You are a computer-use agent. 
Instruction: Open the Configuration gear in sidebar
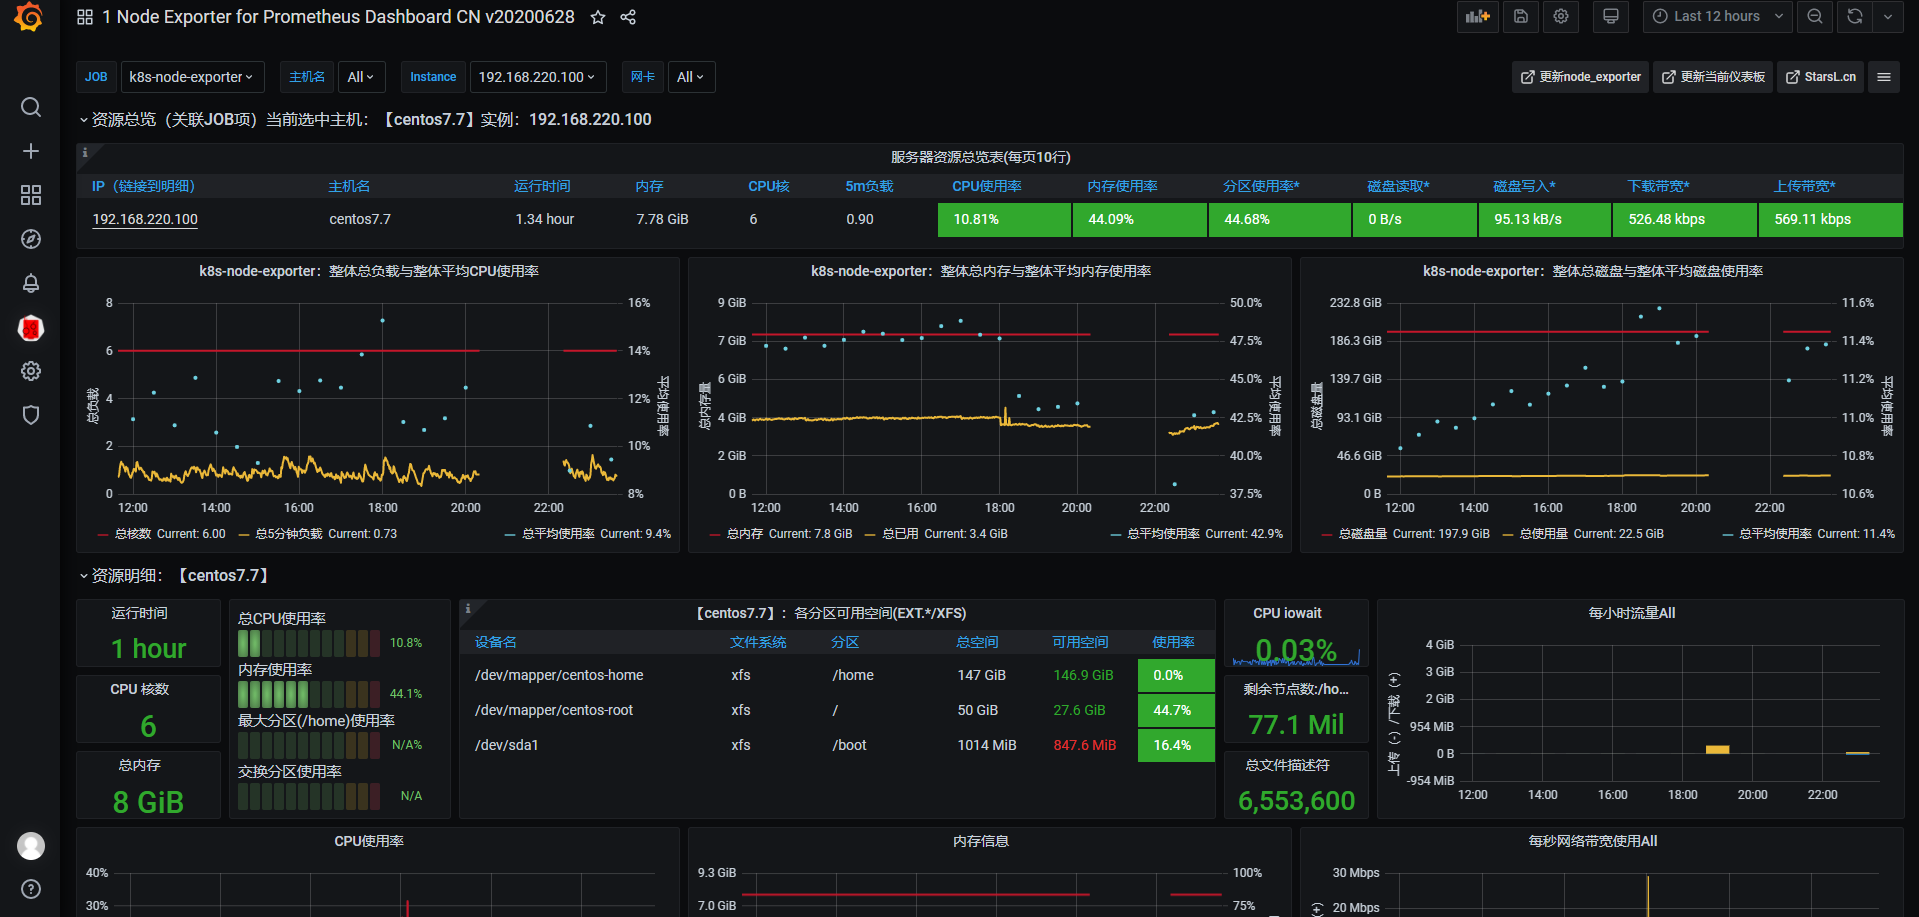31,371
